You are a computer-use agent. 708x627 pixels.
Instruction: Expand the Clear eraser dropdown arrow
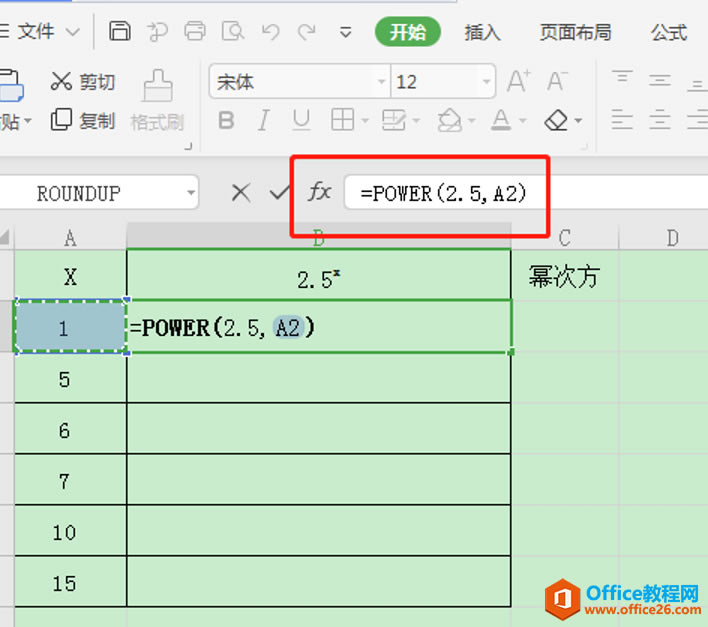click(x=578, y=121)
